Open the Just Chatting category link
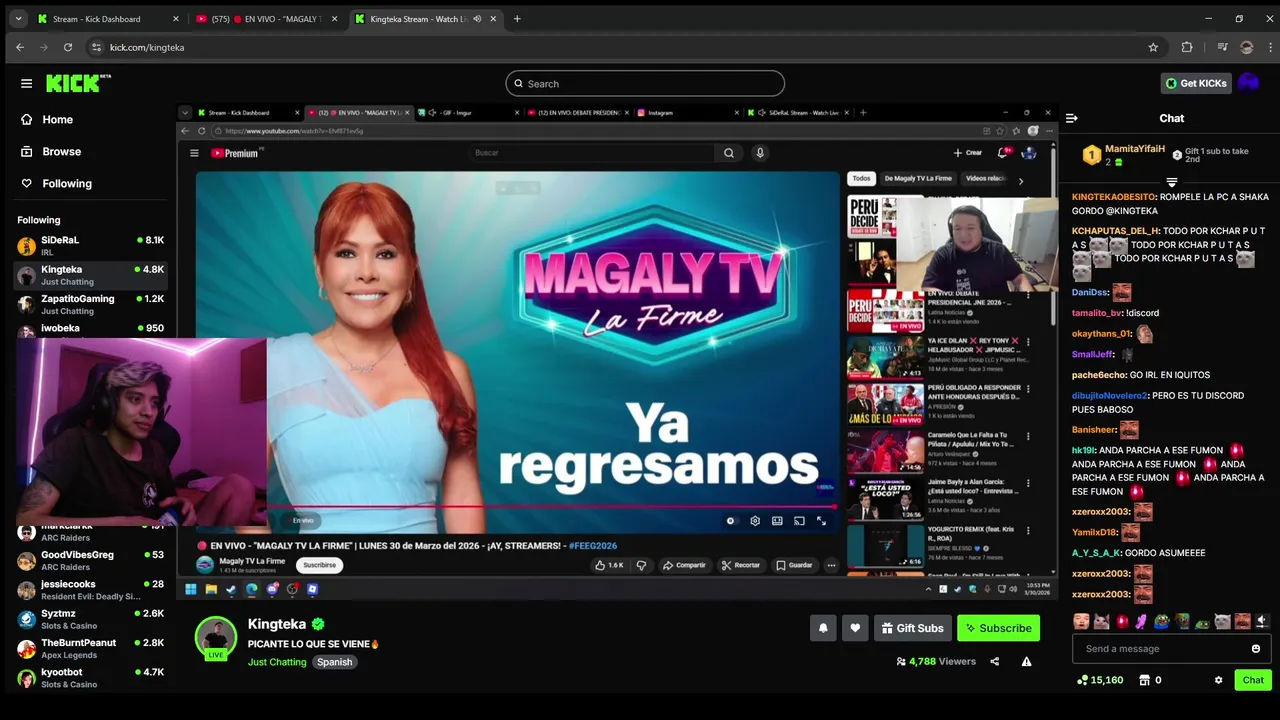The height and width of the screenshot is (720, 1280). point(277,662)
